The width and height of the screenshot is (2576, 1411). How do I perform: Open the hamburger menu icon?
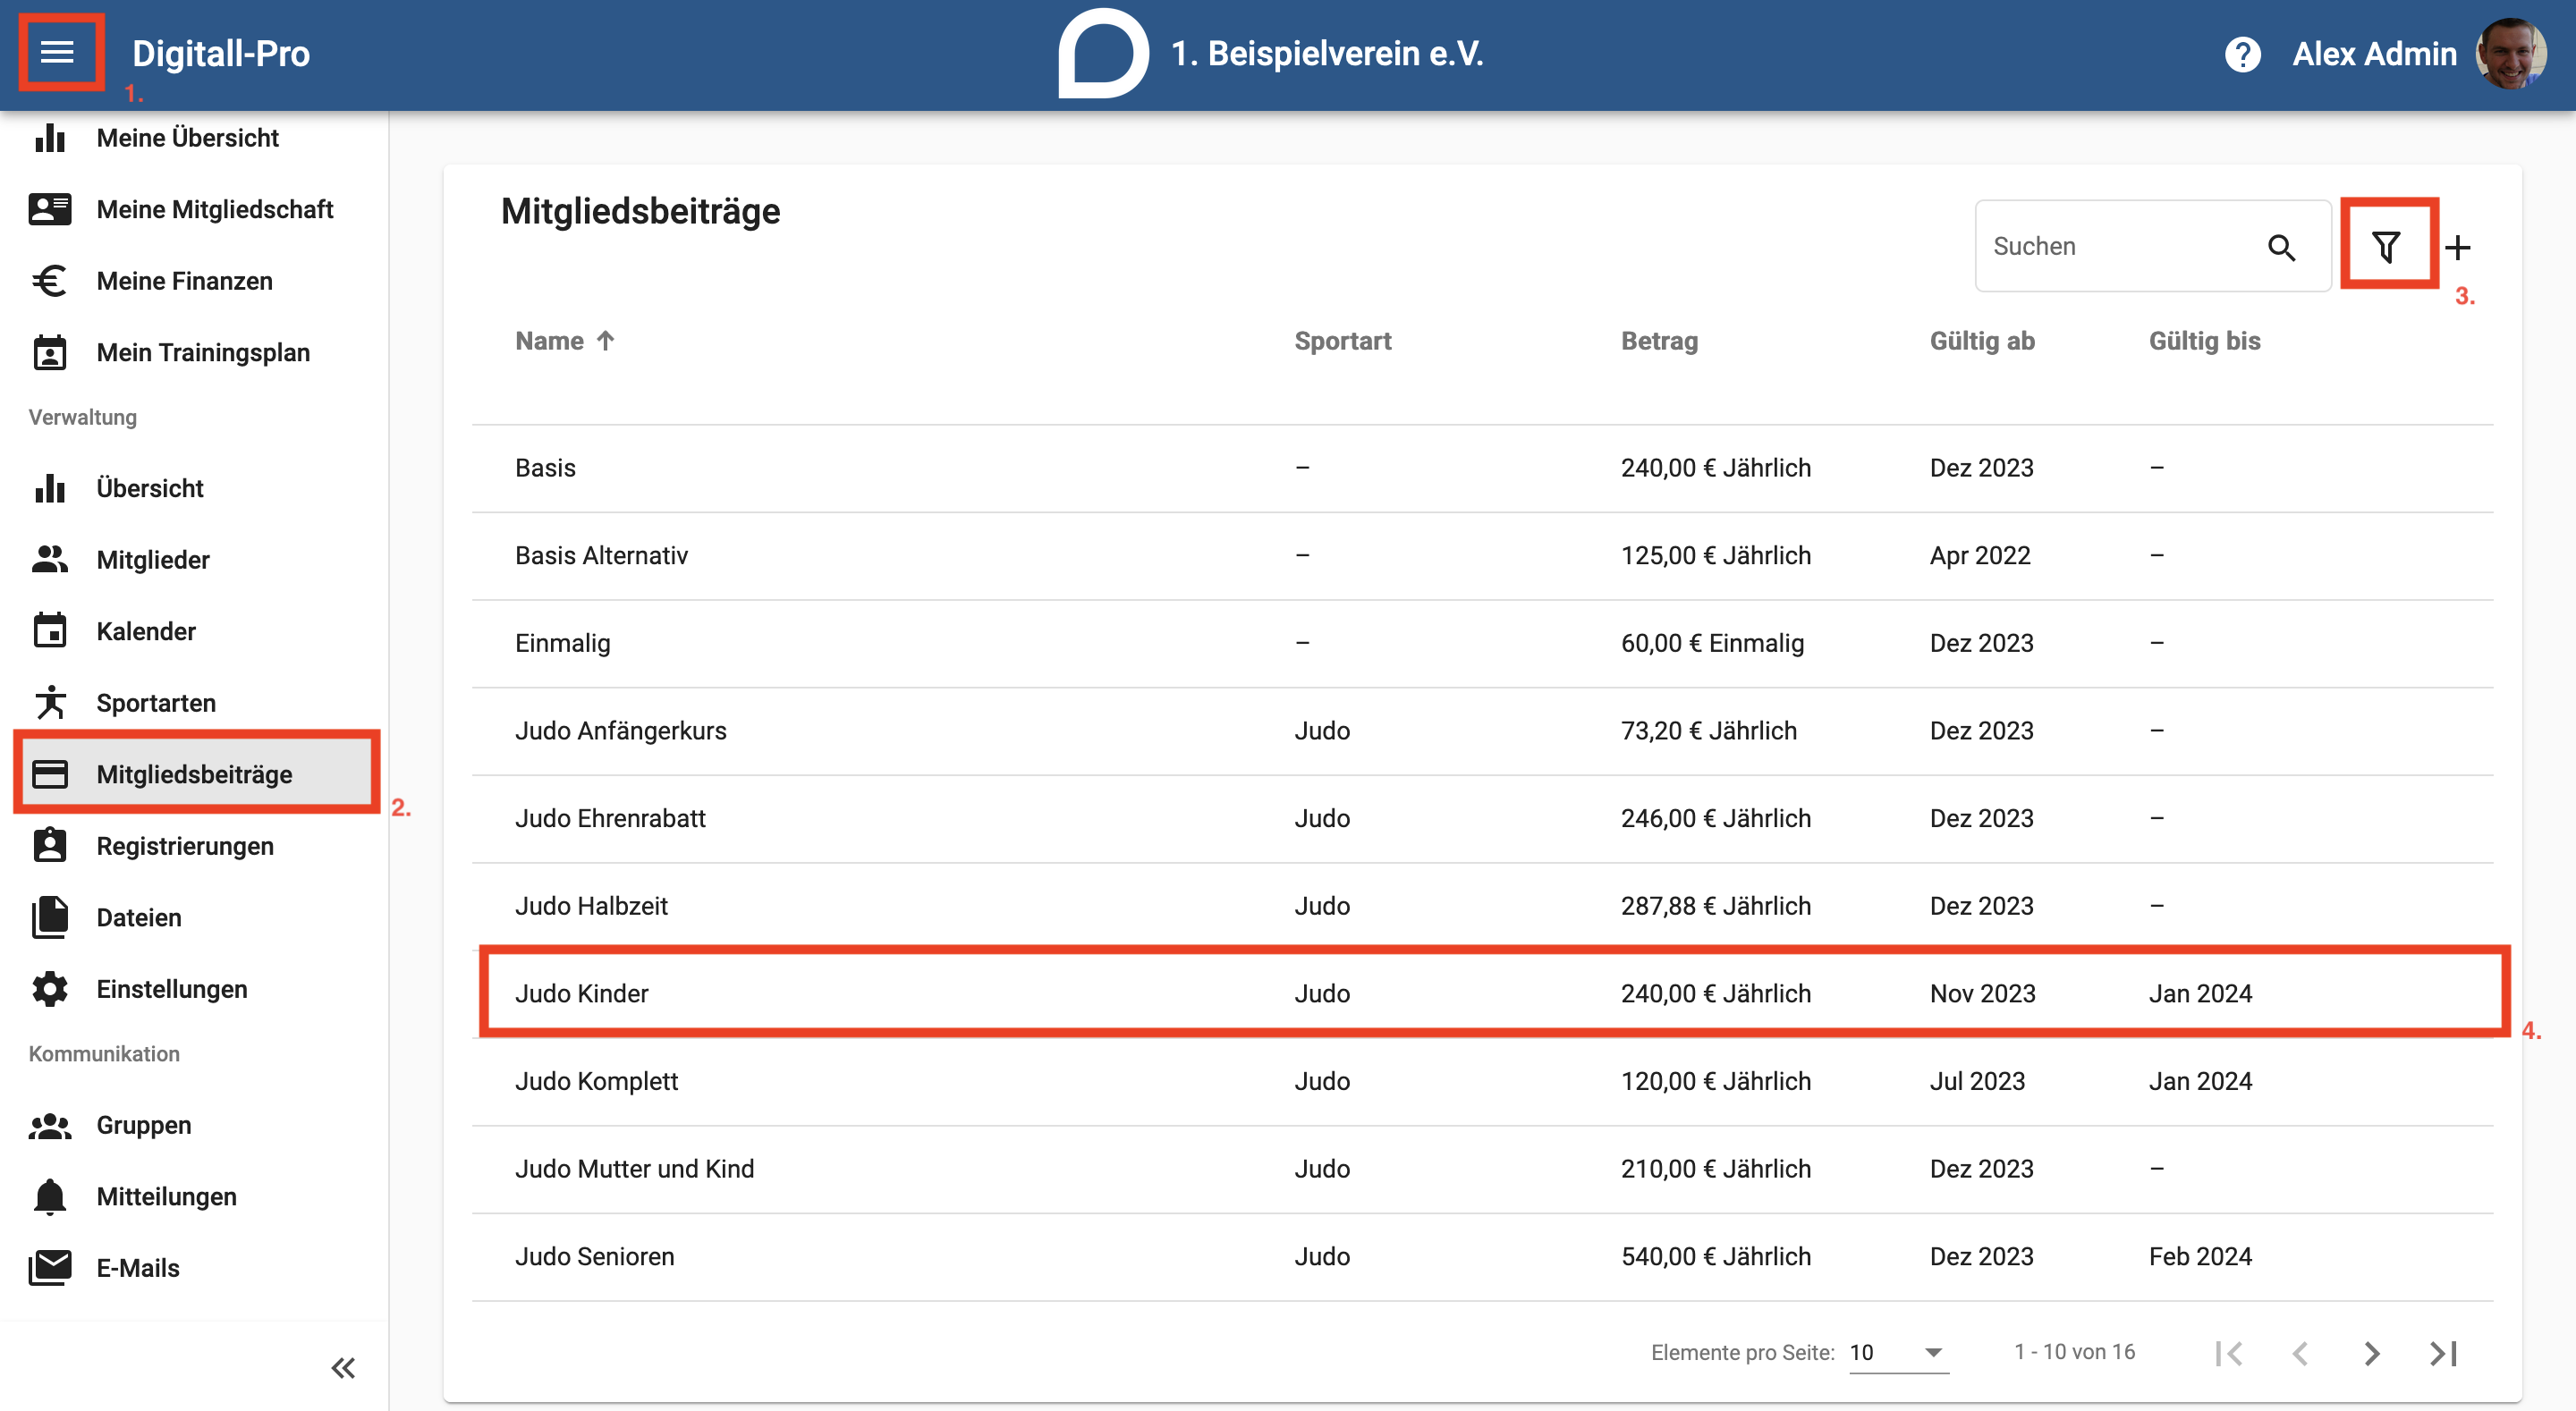[58, 52]
